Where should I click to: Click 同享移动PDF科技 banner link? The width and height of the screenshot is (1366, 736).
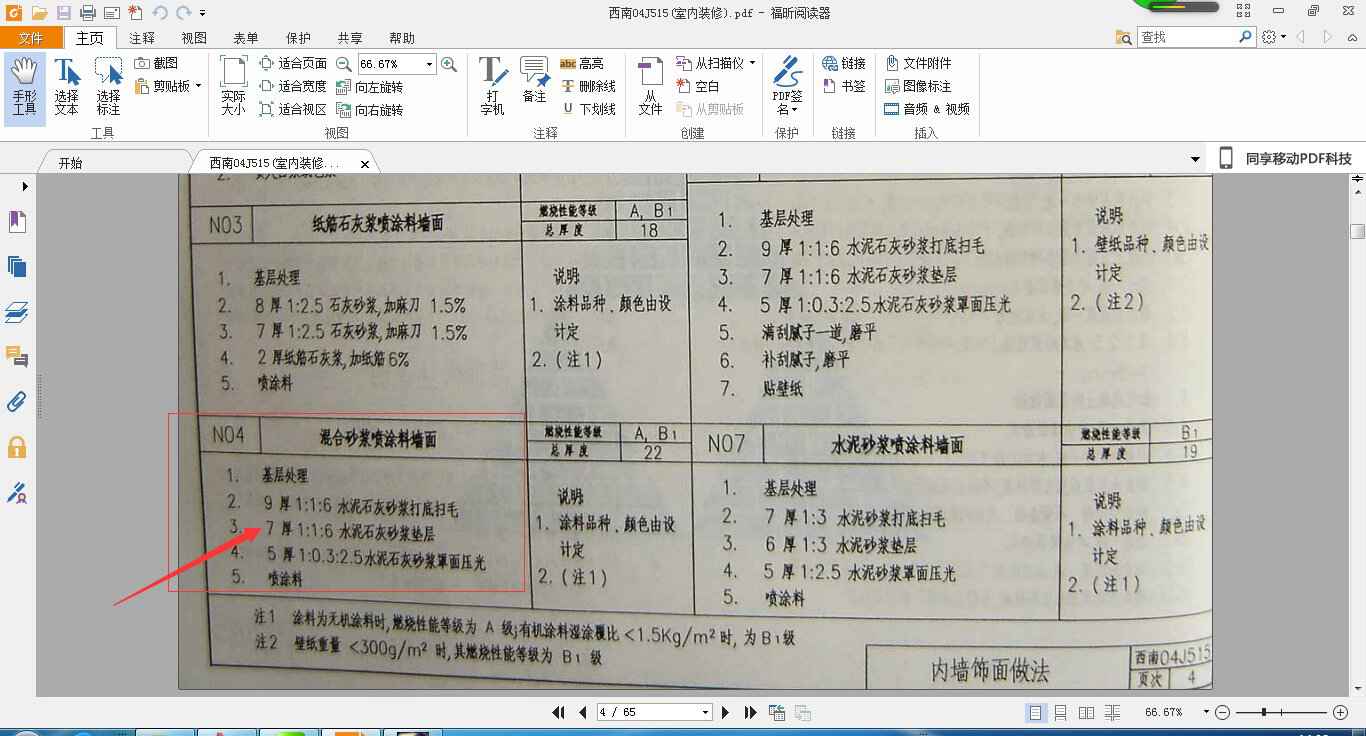pos(1286,159)
